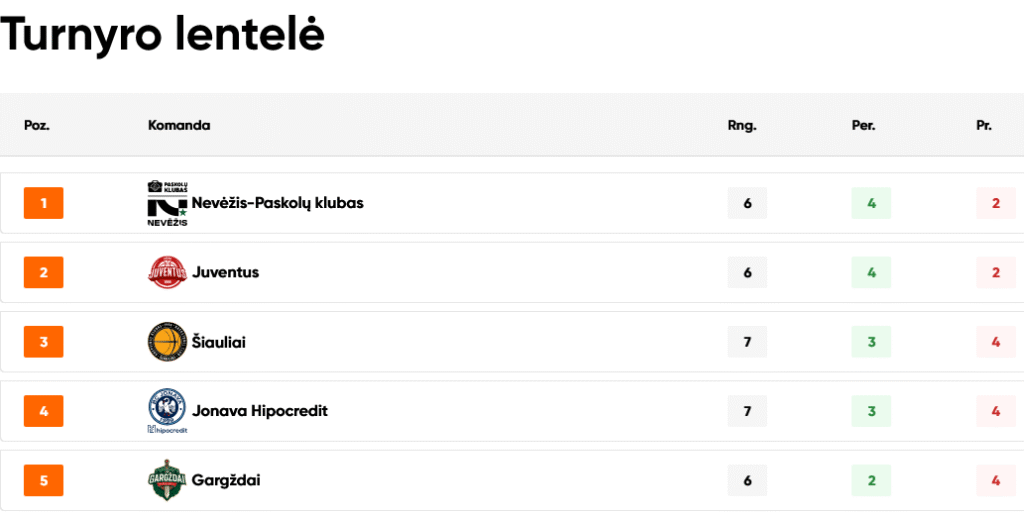
Task: Click the Turnyro lentelė heading
Action: point(163,35)
